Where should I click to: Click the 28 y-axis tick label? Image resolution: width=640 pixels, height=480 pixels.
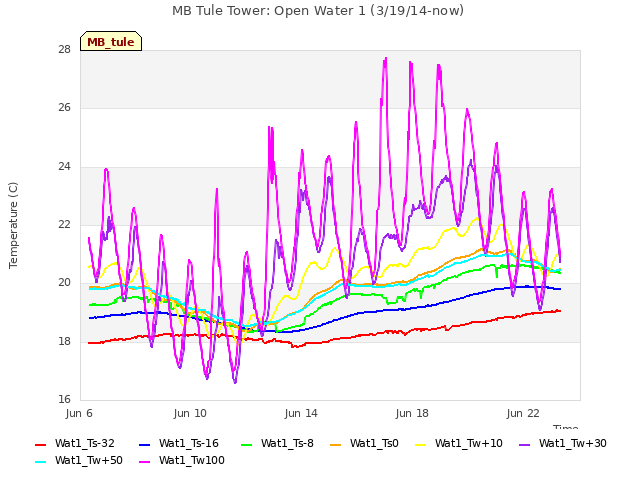(64, 50)
